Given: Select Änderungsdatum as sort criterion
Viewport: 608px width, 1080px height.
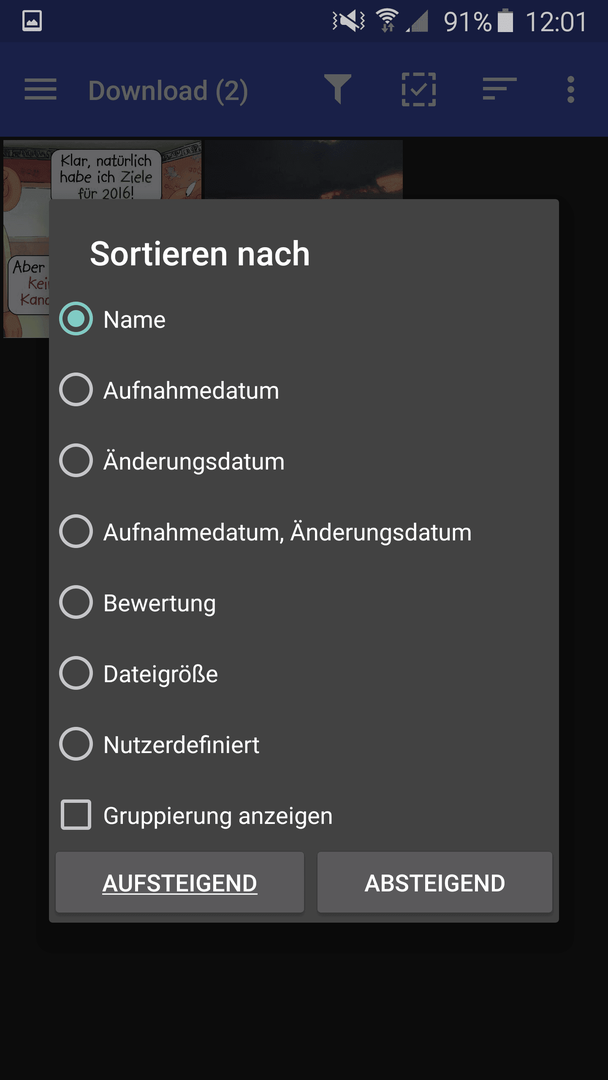Looking at the screenshot, I should 304,461.
